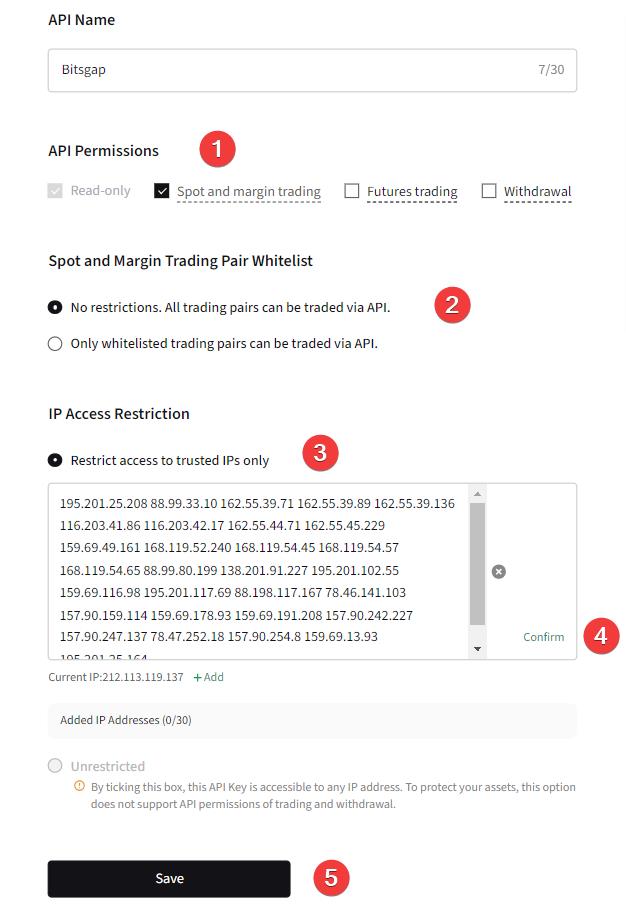The width and height of the screenshot is (626, 912).
Task: Expand Added IP Addresses section
Action: (x=312, y=720)
